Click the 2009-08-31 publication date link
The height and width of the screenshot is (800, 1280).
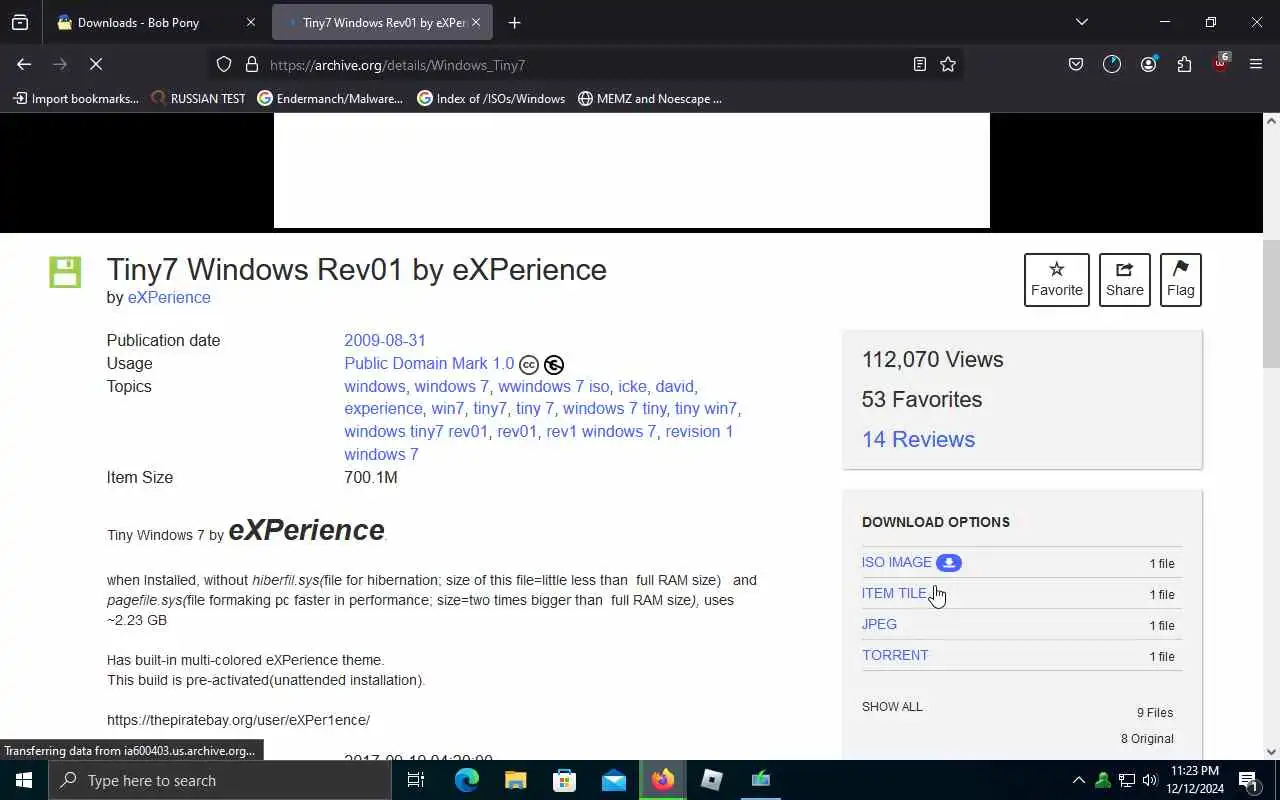point(385,340)
